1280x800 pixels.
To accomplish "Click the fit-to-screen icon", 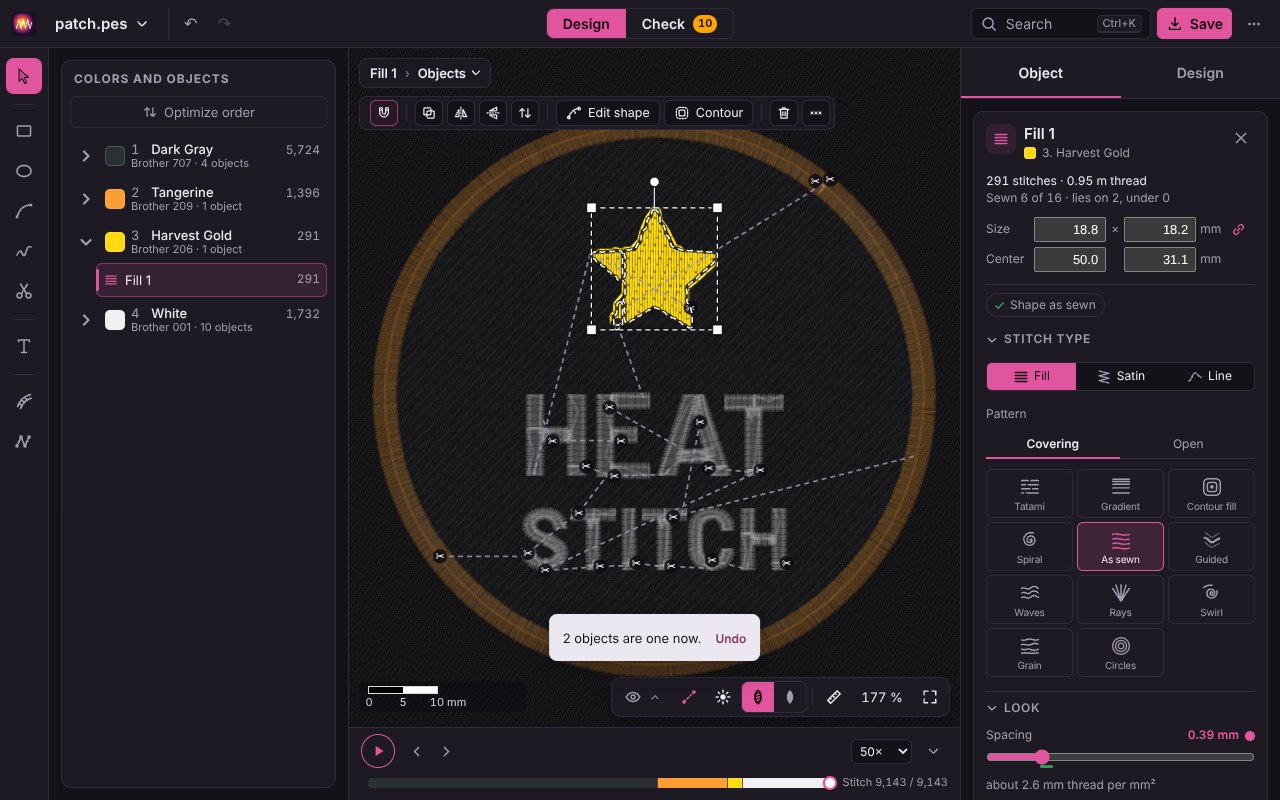I will [930, 697].
